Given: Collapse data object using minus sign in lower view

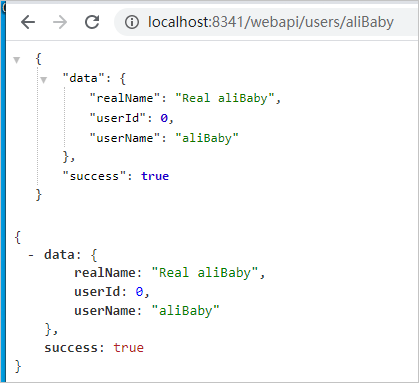Looking at the screenshot, I should (31, 255).
